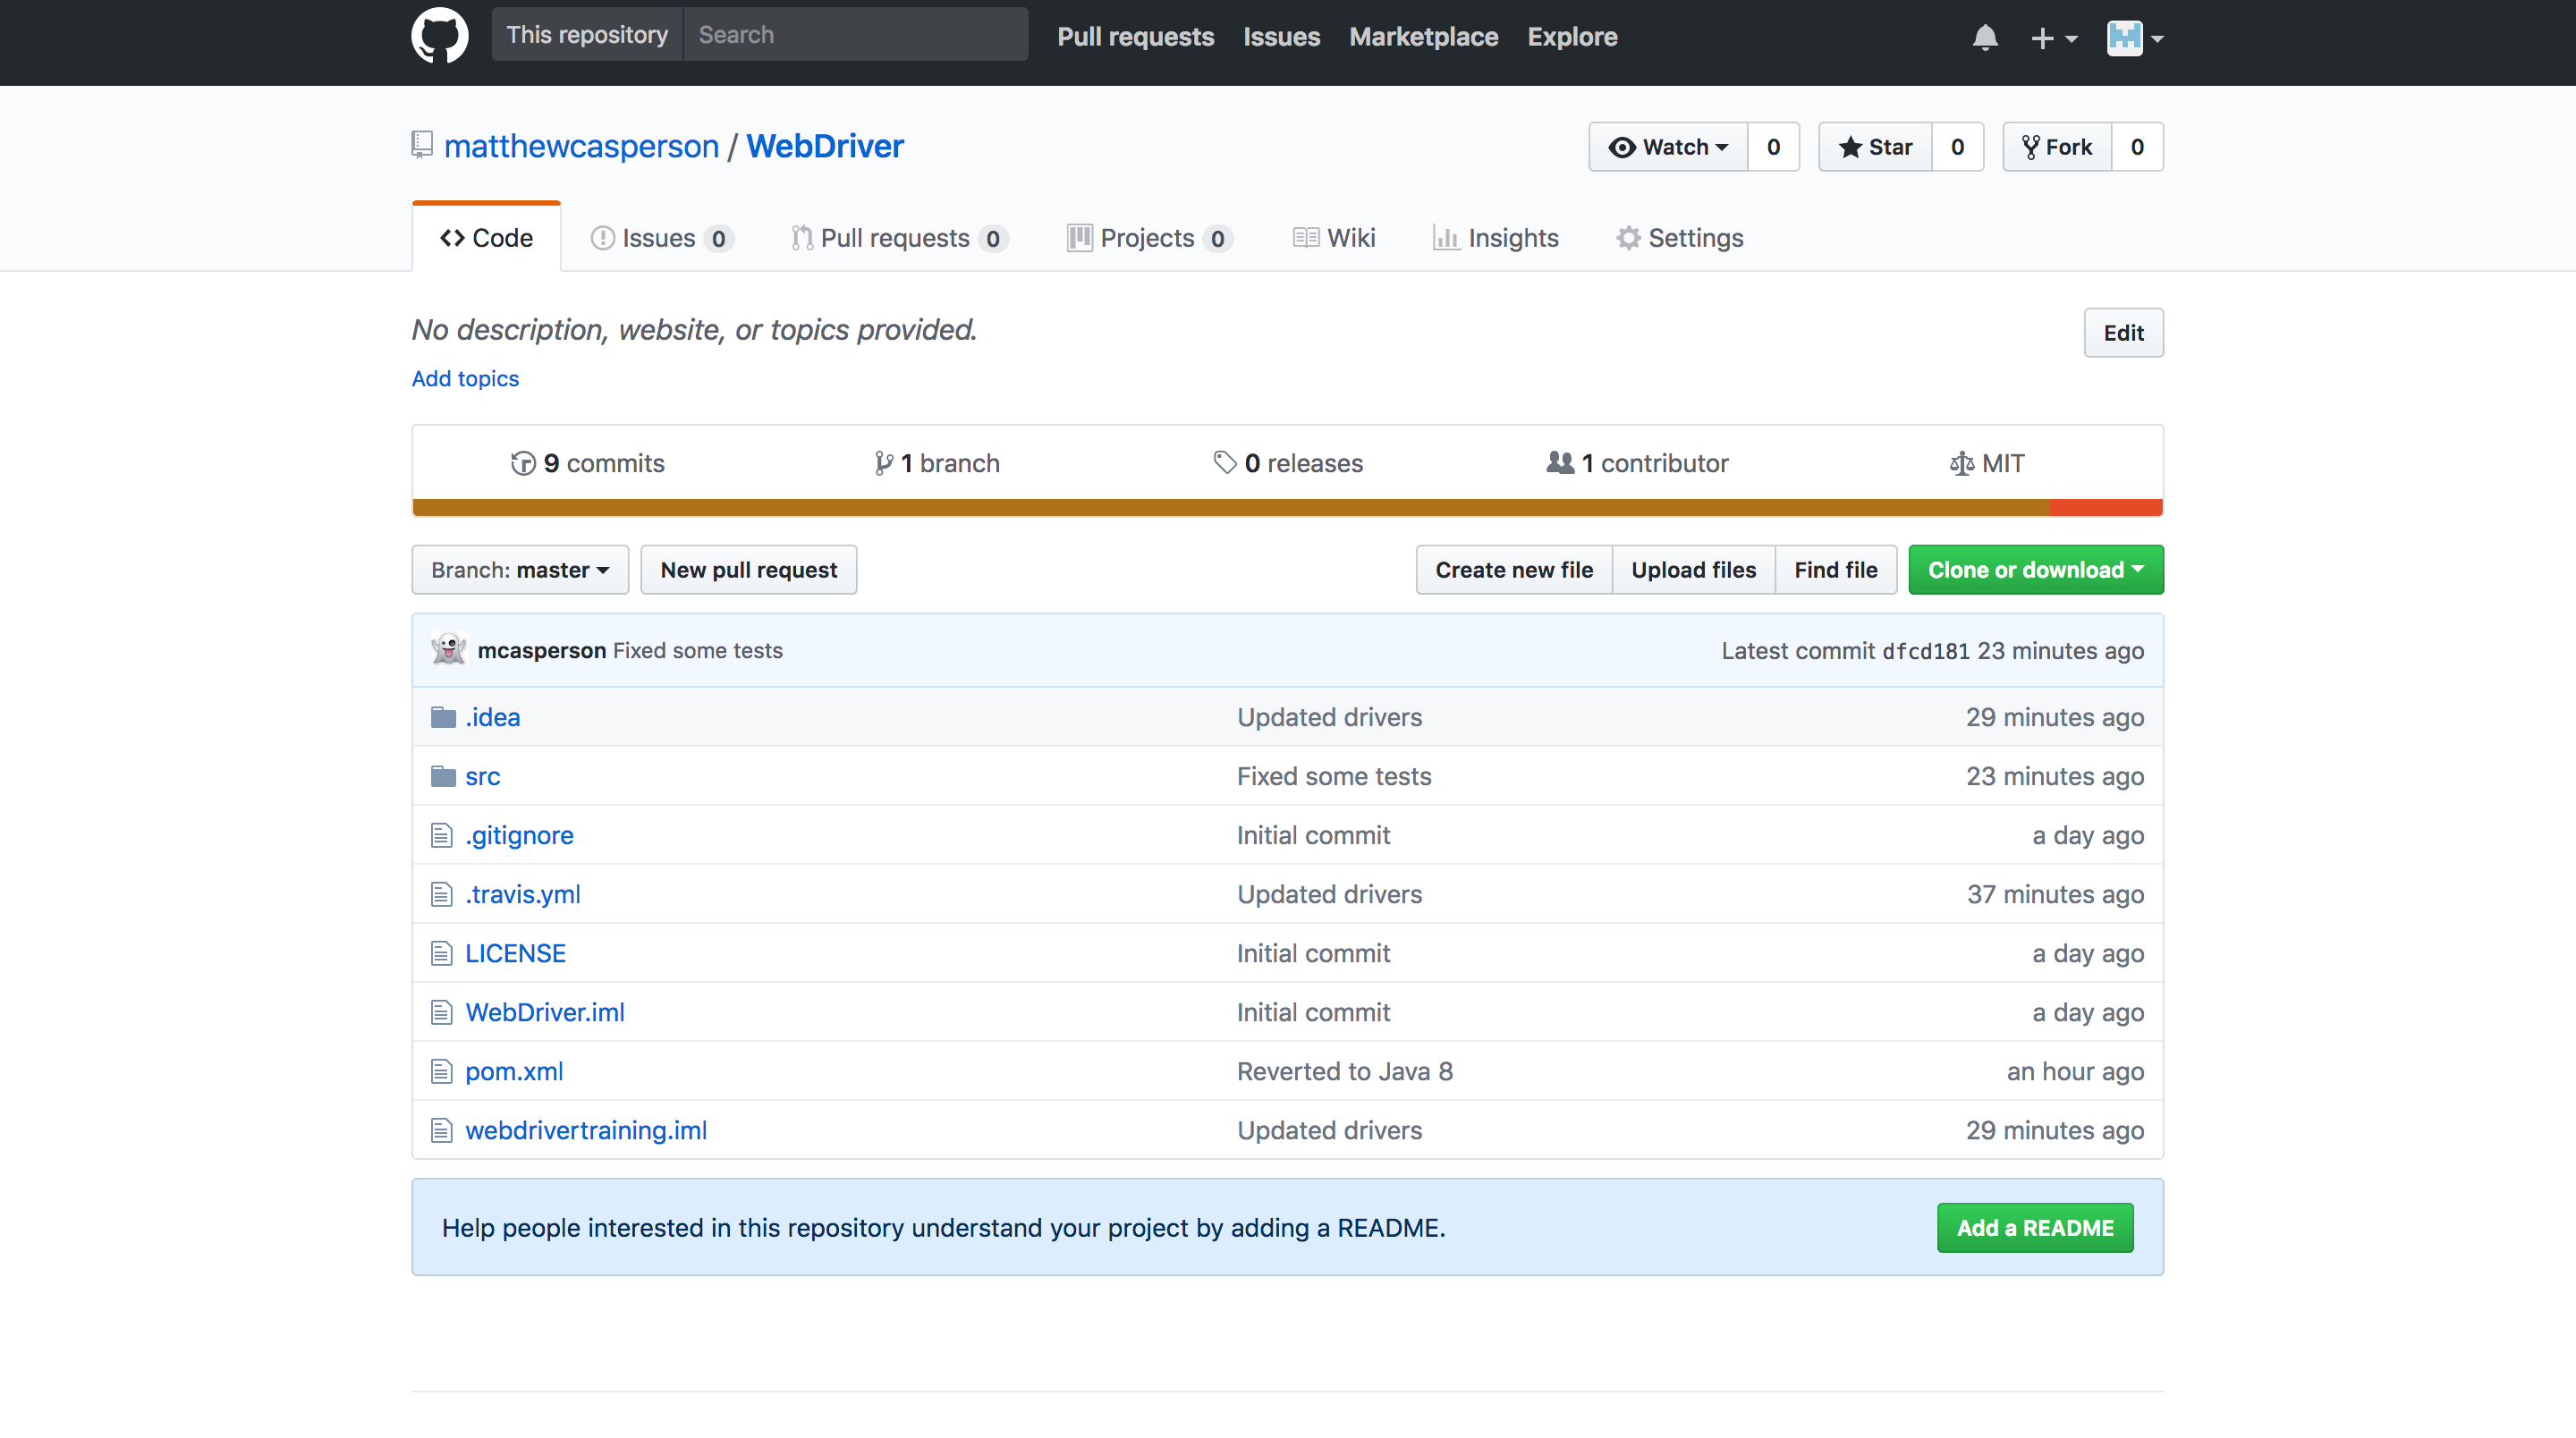Open the .idea folder
The image size is (2576, 1438).
[x=492, y=717]
